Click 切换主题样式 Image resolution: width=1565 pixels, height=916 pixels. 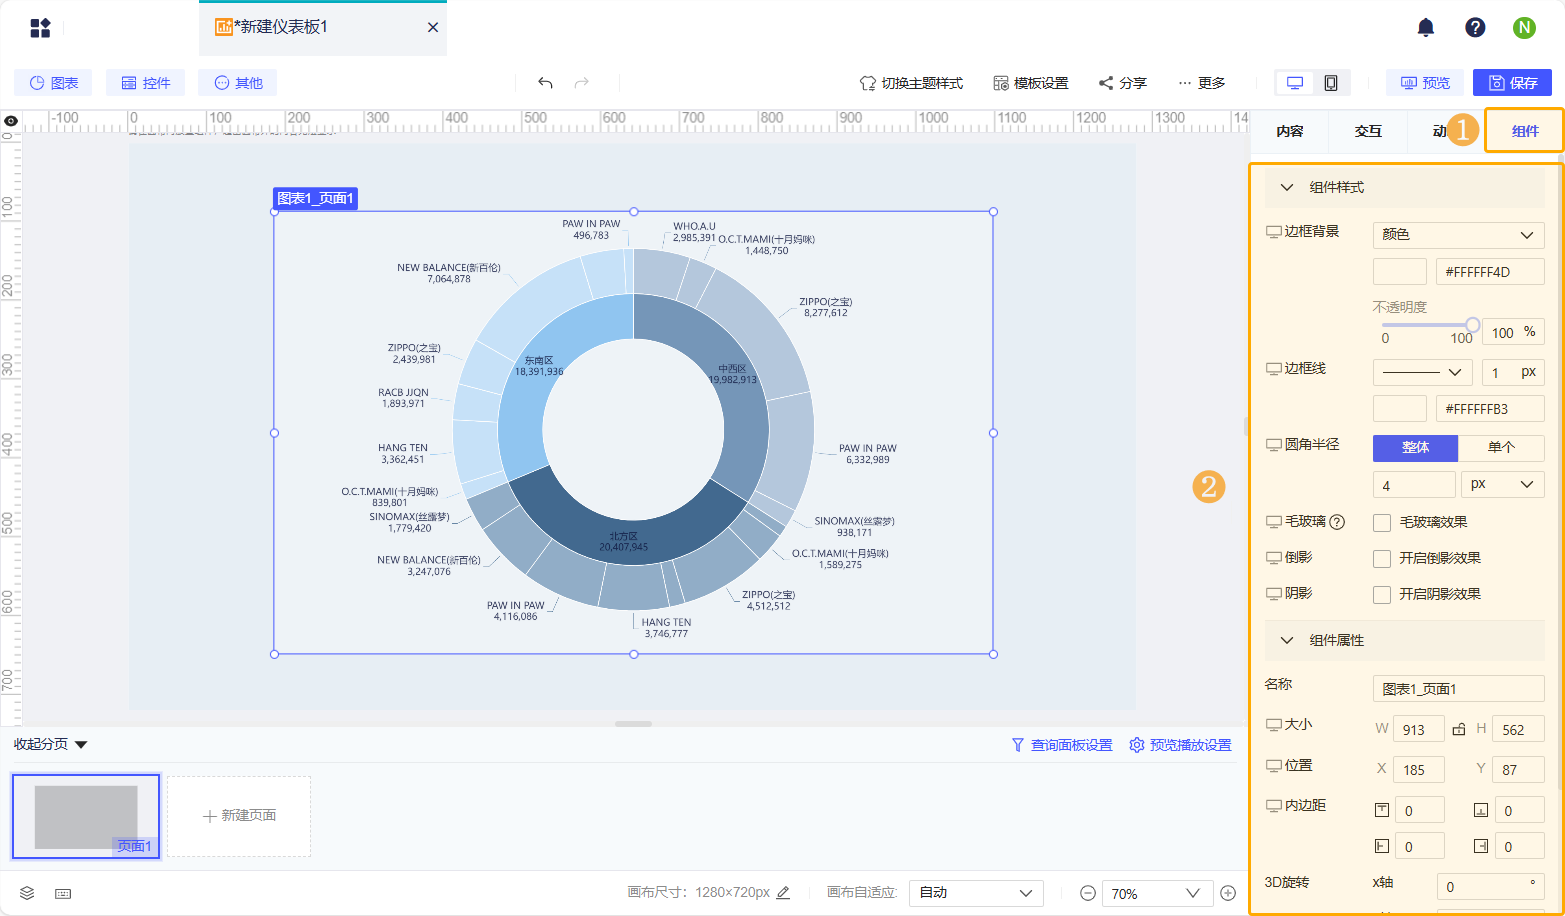pyautogui.click(x=911, y=83)
